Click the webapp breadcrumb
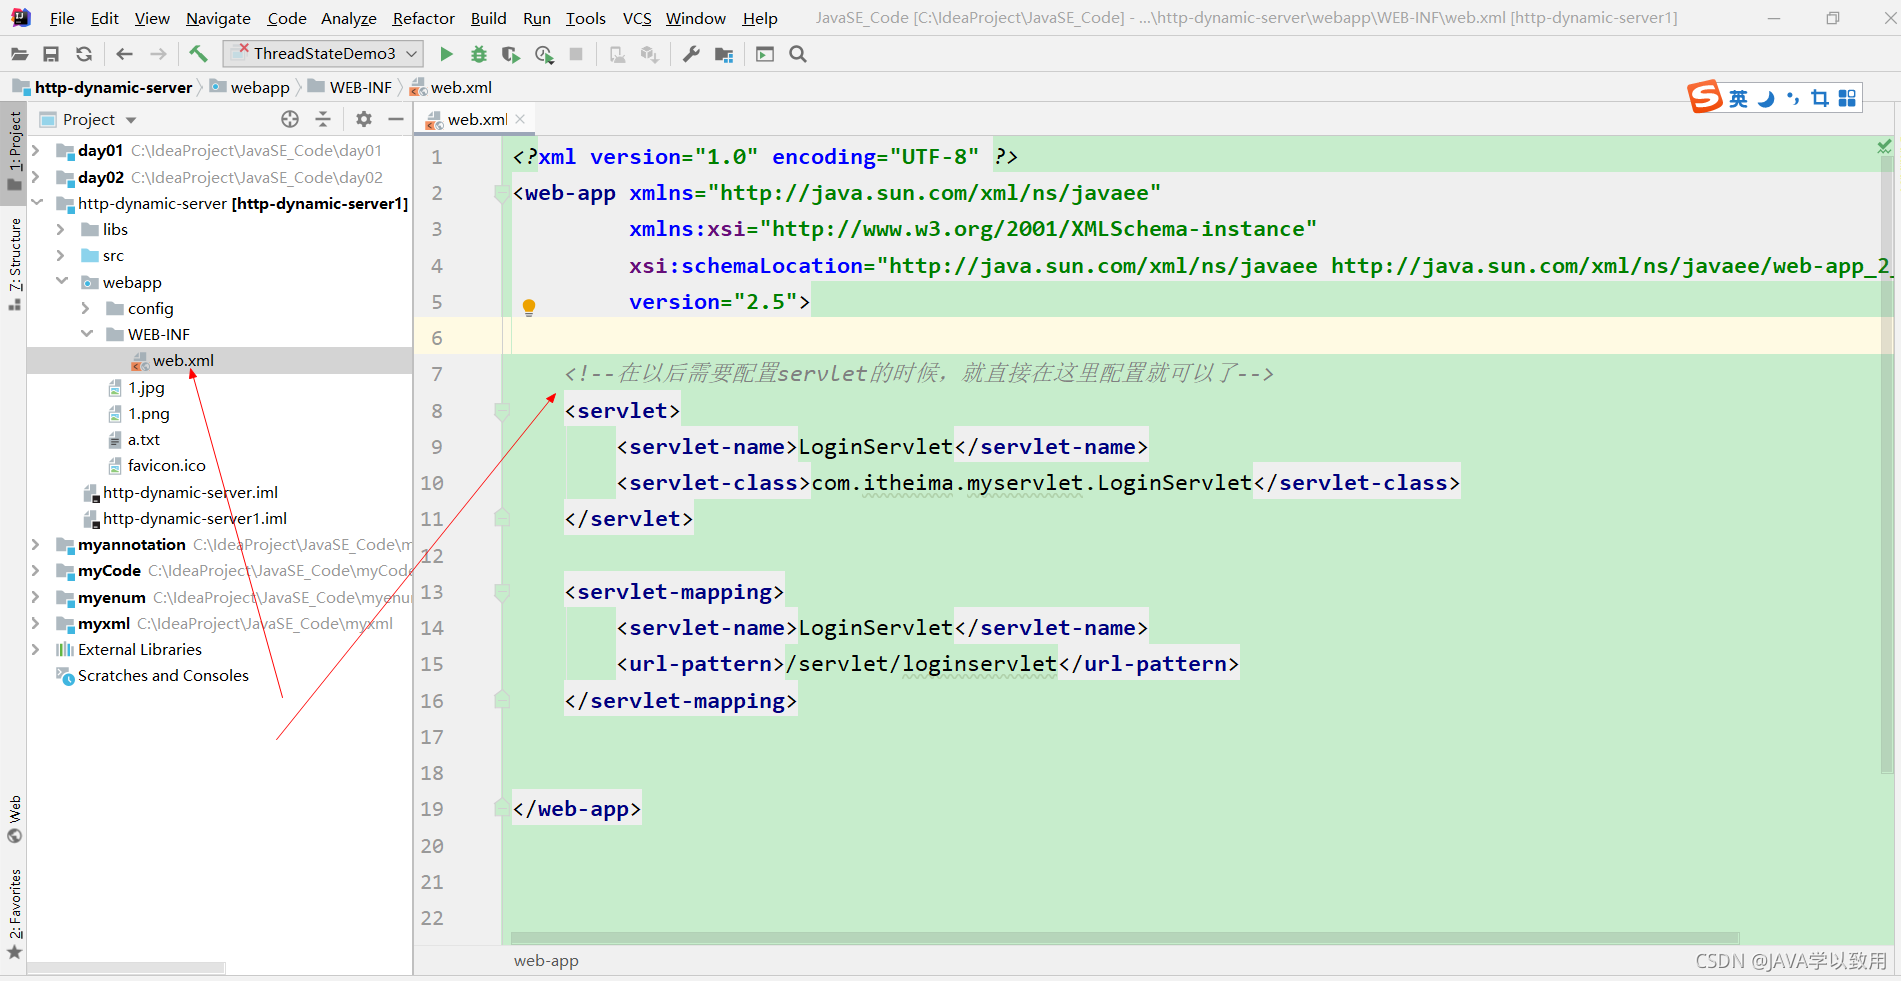This screenshot has height=981, width=1901. pyautogui.click(x=250, y=88)
